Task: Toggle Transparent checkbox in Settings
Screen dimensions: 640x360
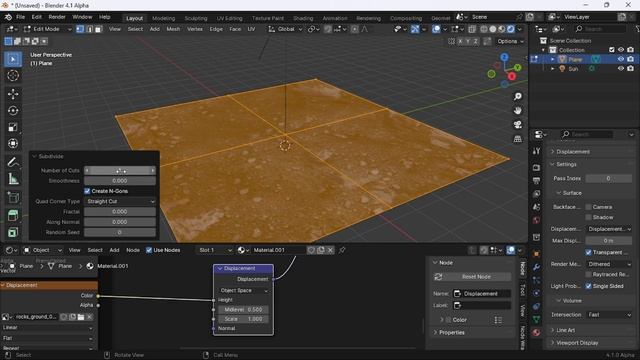Action: pyautogui.click(x=589, y=252)
